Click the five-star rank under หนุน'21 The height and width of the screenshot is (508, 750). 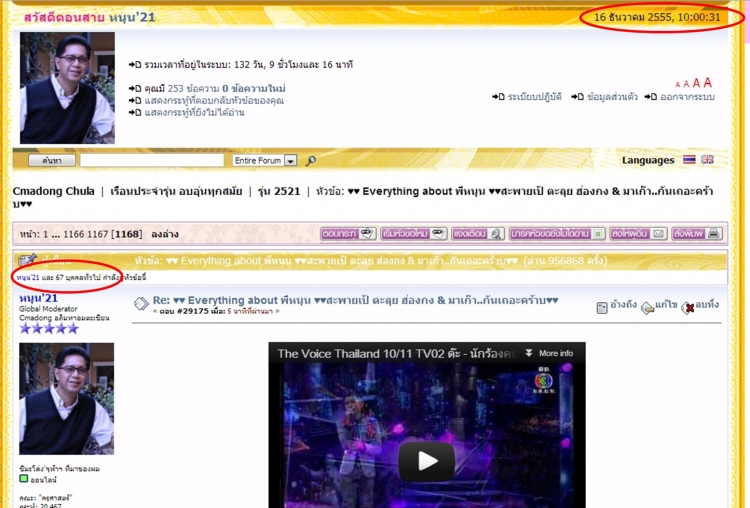49,328
